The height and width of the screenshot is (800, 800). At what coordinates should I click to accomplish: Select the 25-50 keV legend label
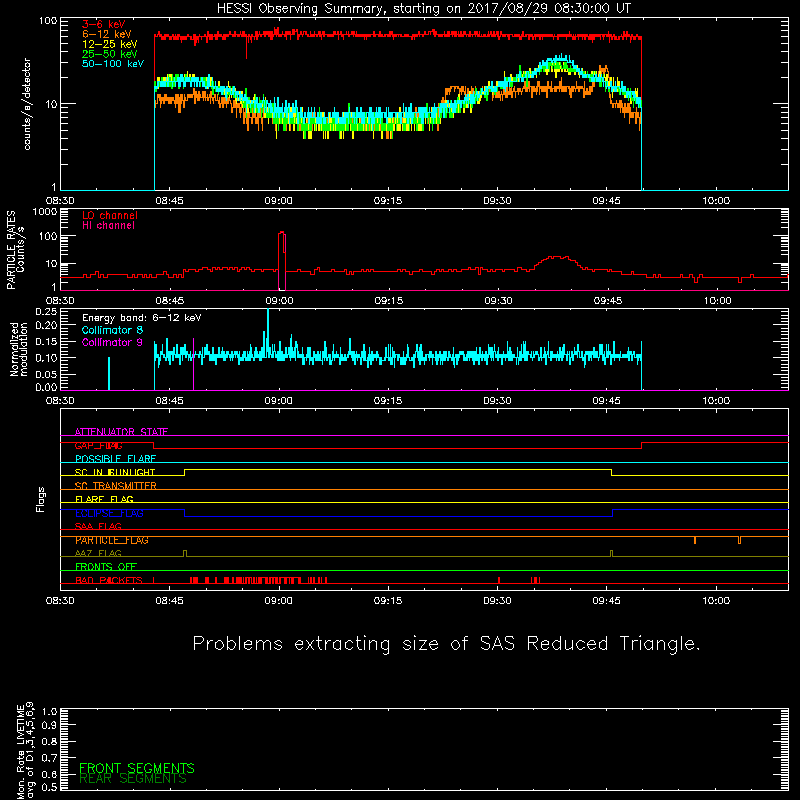[110, 54]
